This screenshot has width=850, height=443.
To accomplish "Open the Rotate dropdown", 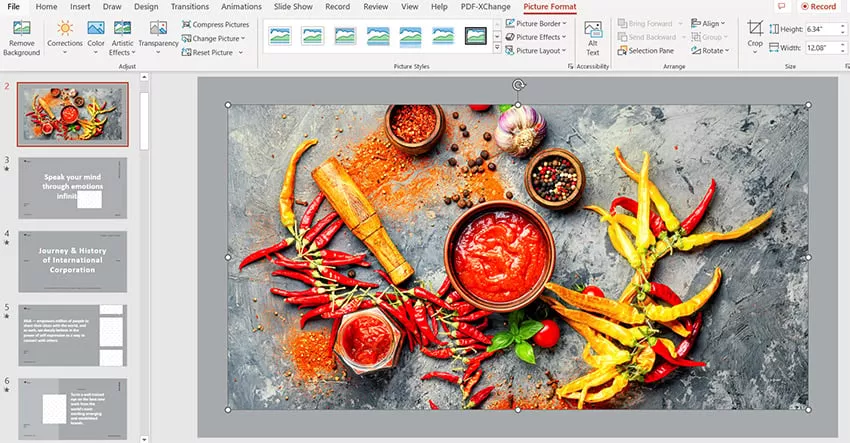I will 710,50.
